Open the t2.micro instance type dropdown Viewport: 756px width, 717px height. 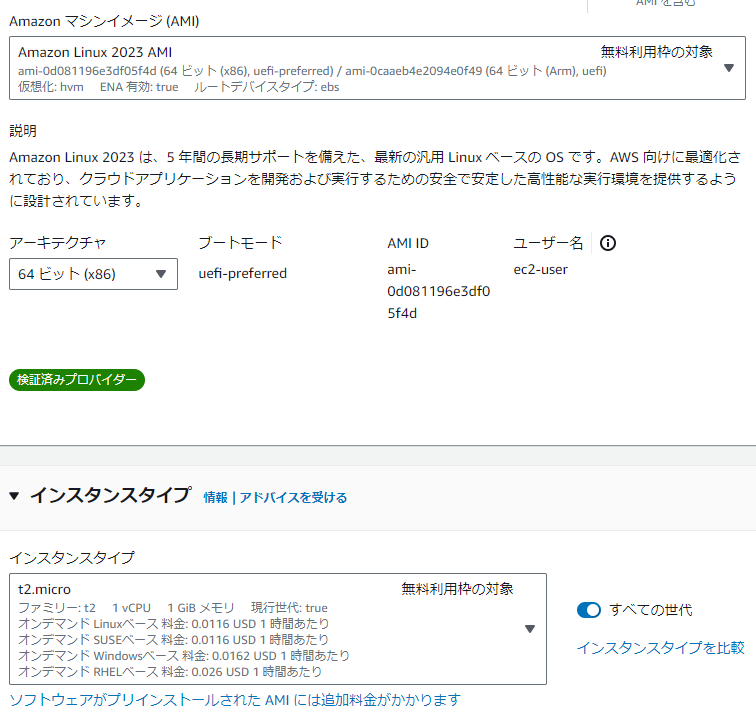278,629
